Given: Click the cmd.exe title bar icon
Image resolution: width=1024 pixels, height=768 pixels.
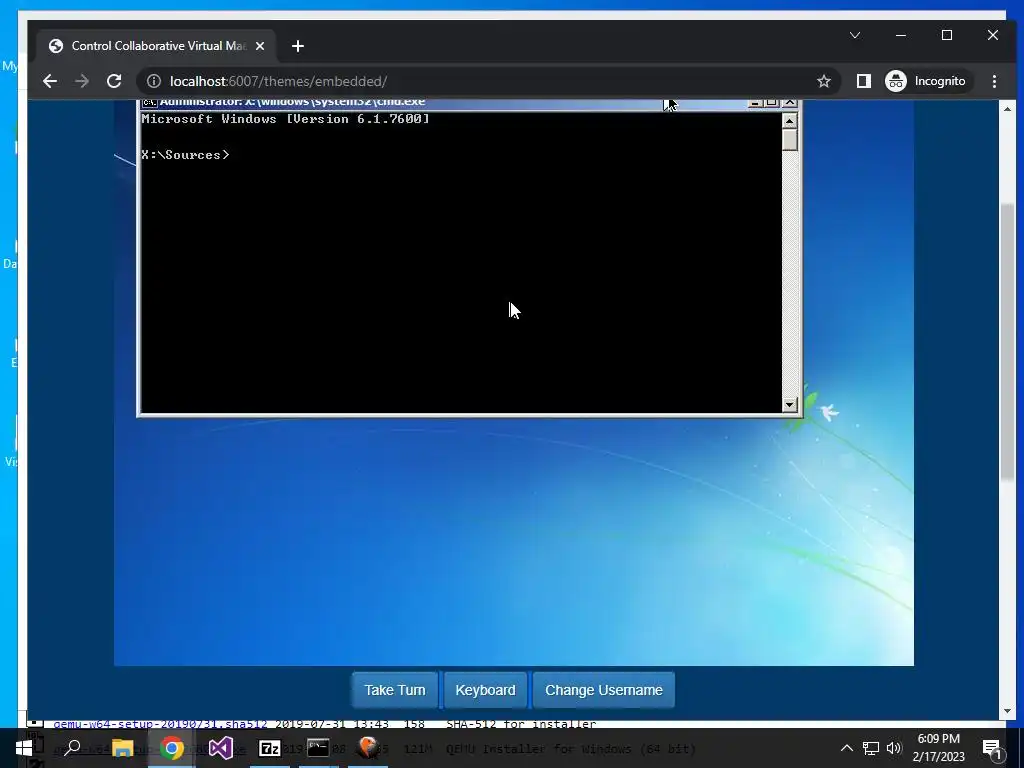Looking at the screenshot, I should [150, 103].
